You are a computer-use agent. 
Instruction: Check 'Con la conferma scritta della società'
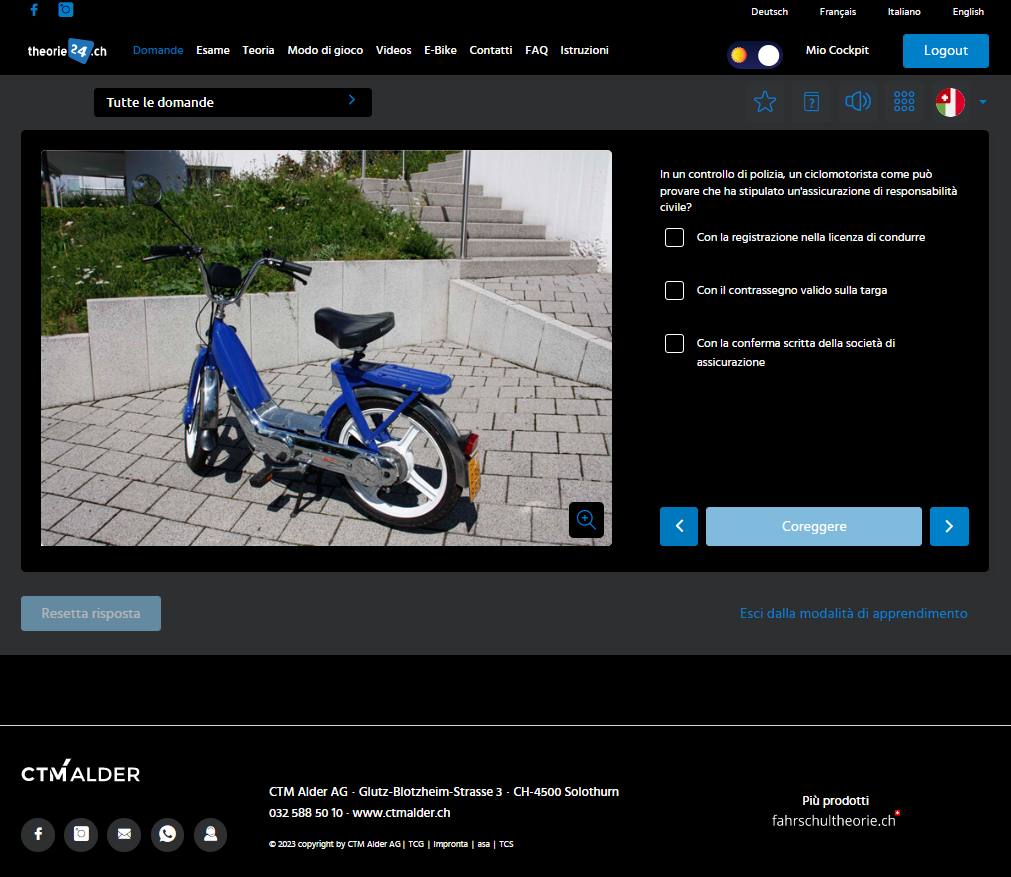coord(674,343)
